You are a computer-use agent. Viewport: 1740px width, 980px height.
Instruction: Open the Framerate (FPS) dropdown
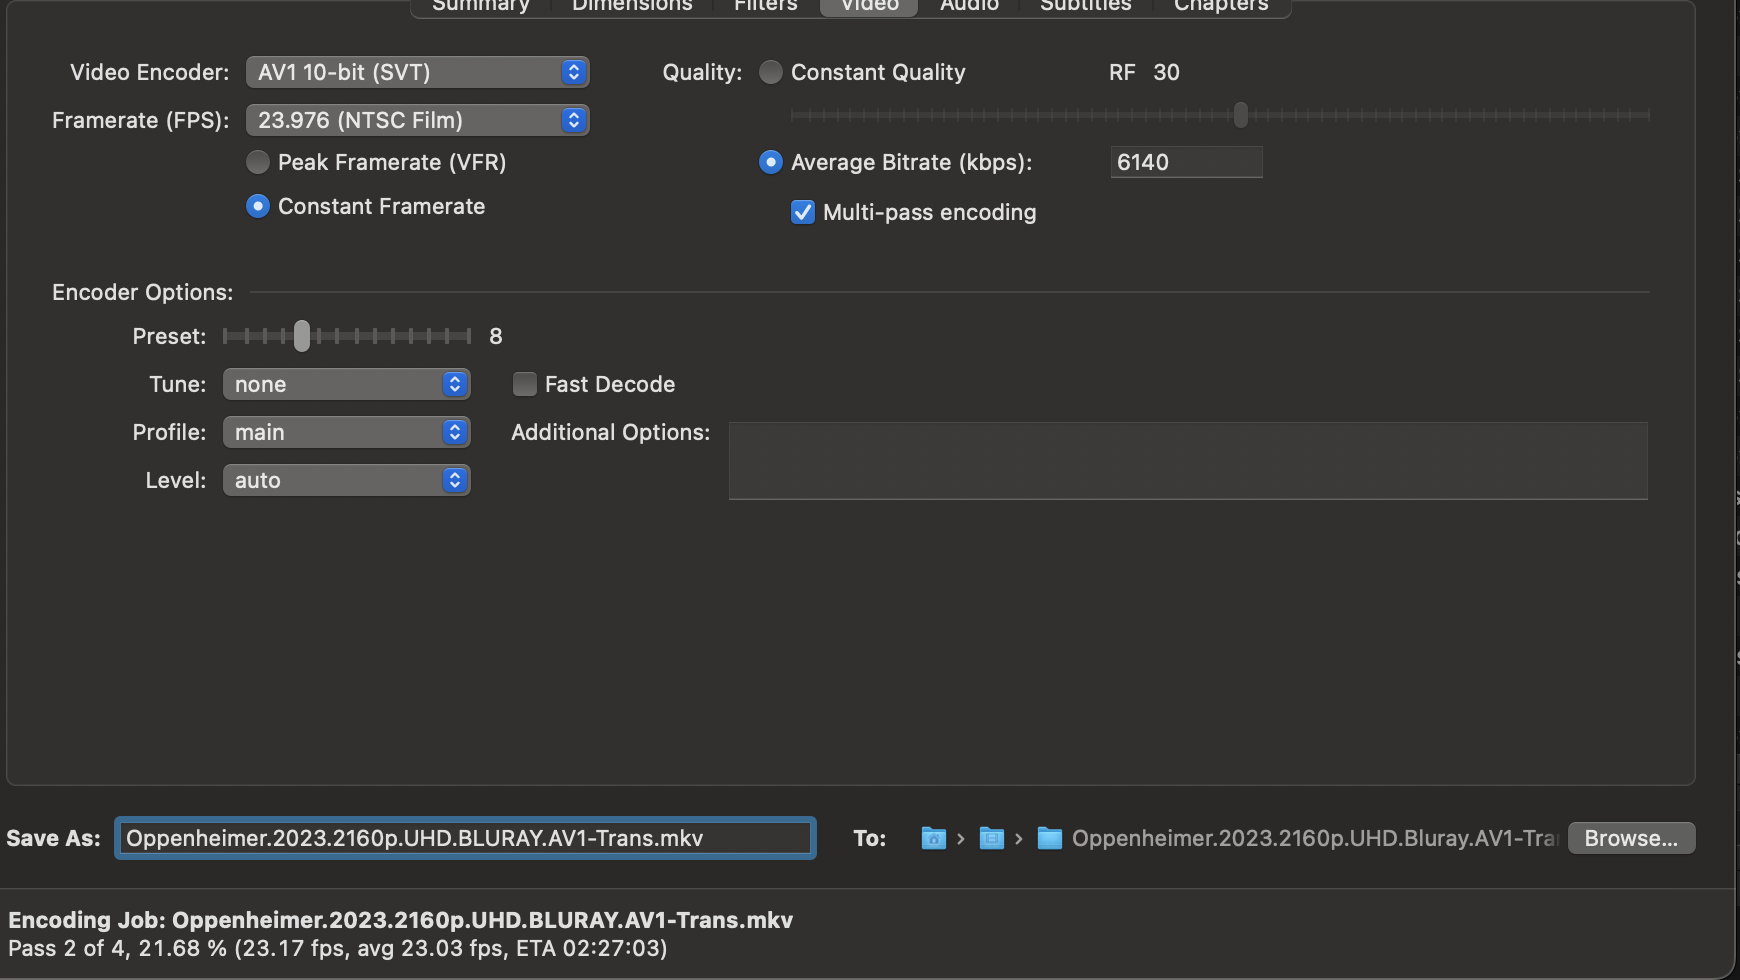tap(417, 120)
